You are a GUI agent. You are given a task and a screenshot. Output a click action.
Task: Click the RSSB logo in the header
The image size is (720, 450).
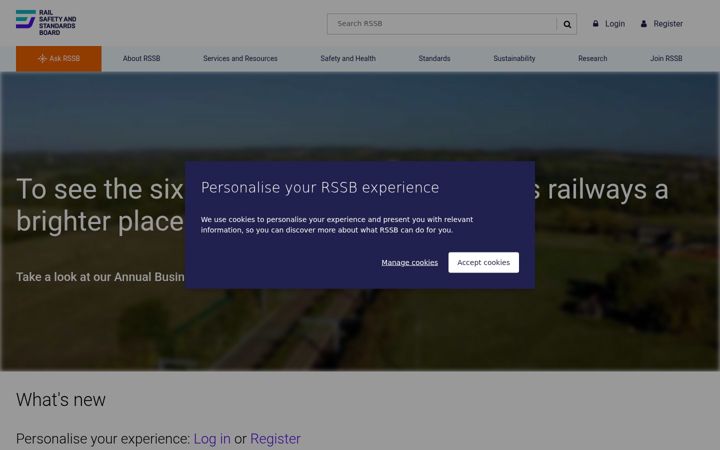pos(46,22)
